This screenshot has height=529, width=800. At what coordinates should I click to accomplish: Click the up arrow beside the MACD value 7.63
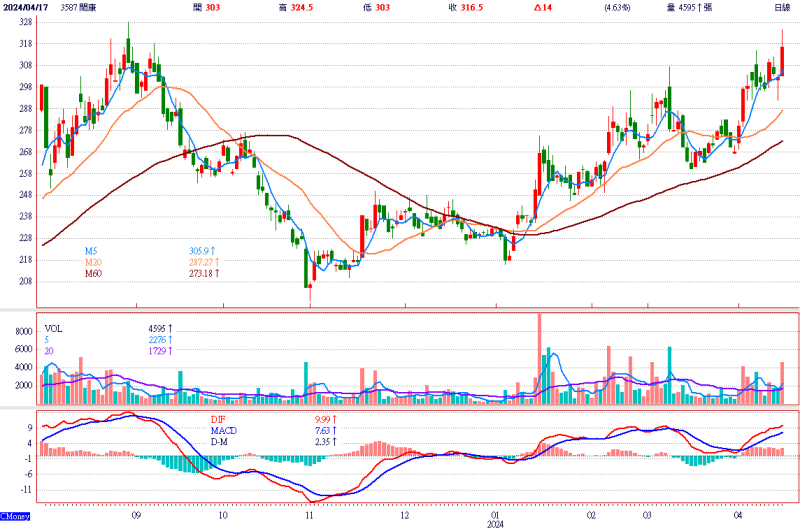tap(333, 430)
